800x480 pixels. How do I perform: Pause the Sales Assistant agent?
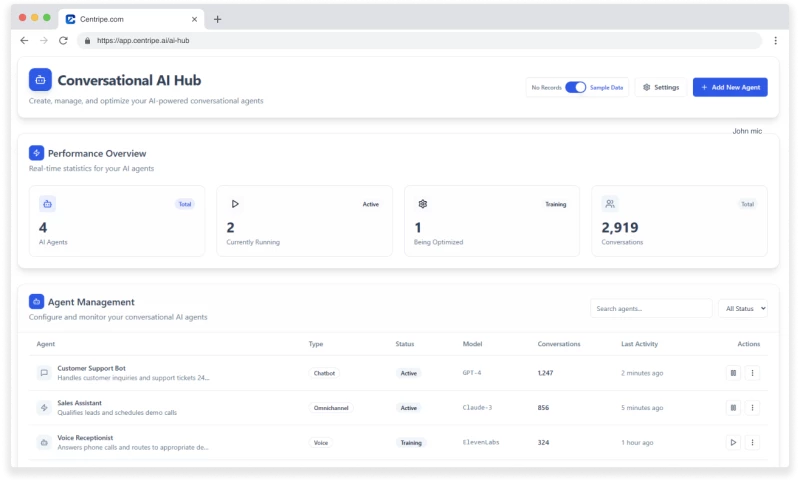[733, 408]
